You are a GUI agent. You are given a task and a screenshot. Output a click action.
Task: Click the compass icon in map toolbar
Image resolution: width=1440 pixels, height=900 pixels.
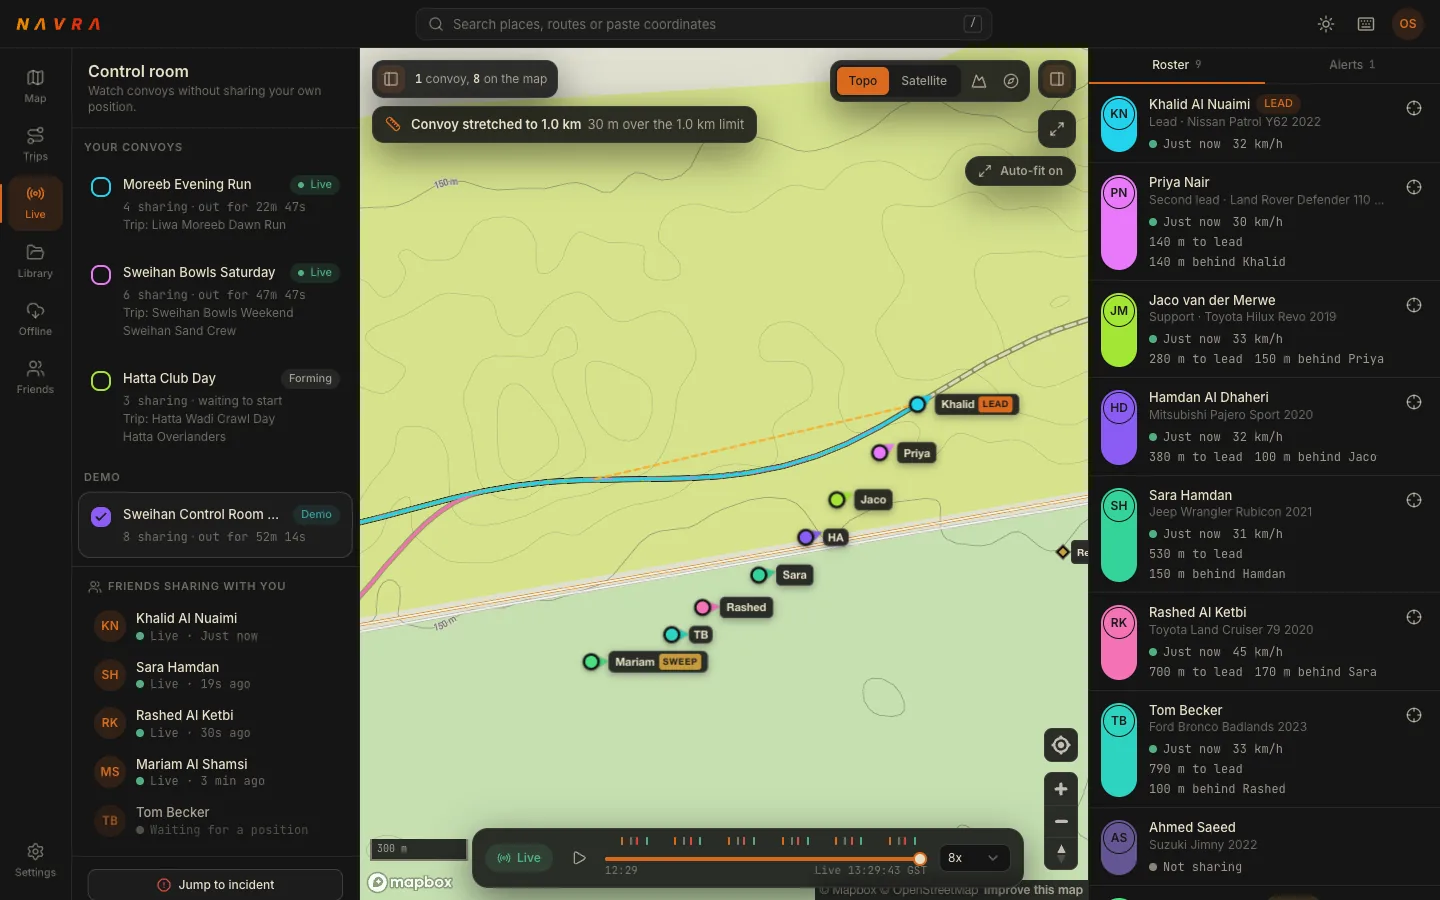click(x=1011, y=81)
